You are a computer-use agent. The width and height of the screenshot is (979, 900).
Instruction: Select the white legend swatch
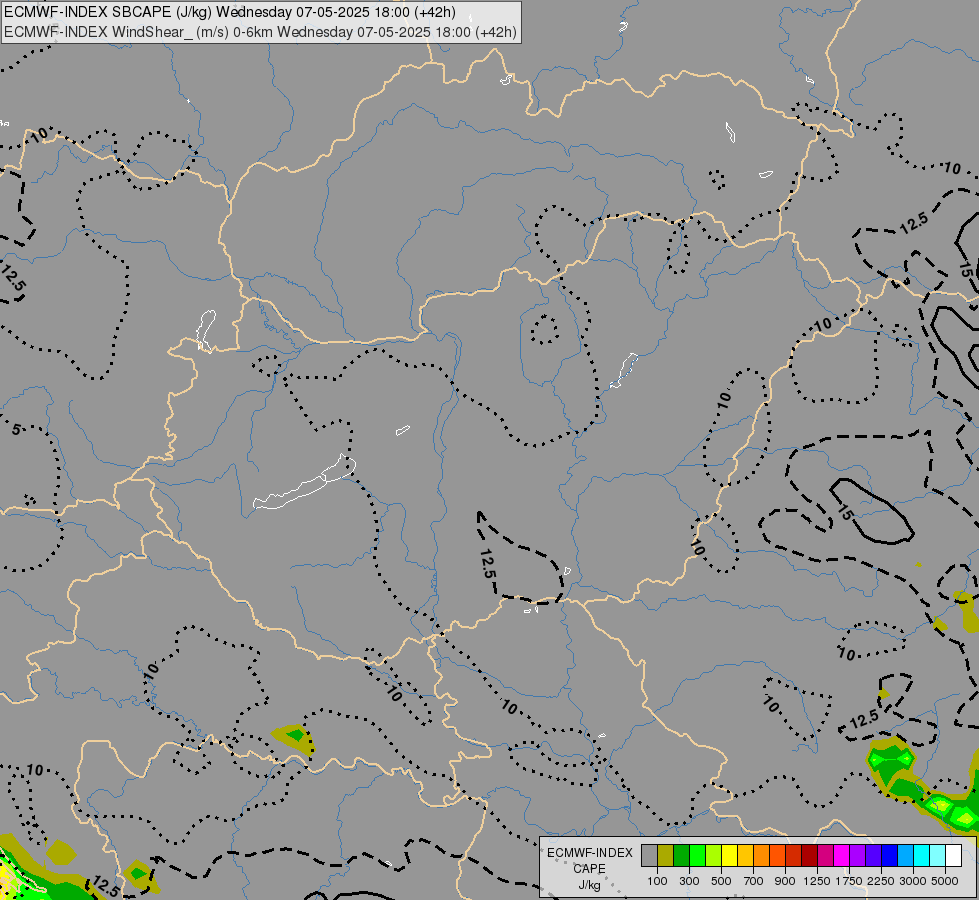(x=953, y=855)
